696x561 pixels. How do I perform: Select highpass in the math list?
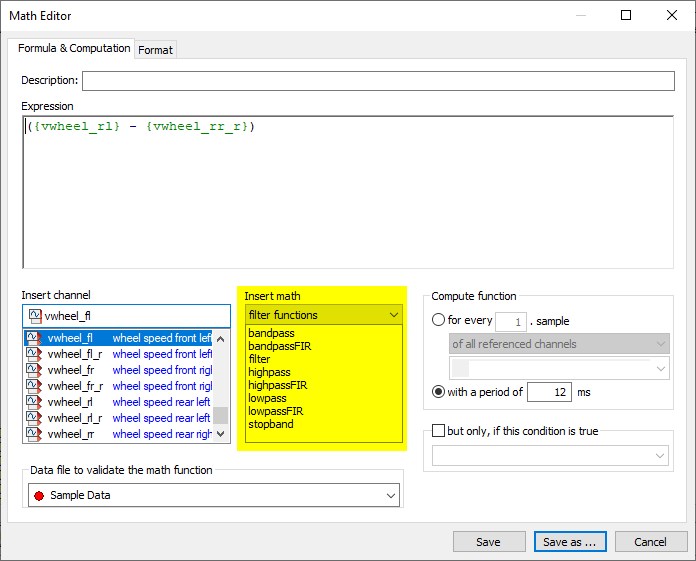point(269,372)
